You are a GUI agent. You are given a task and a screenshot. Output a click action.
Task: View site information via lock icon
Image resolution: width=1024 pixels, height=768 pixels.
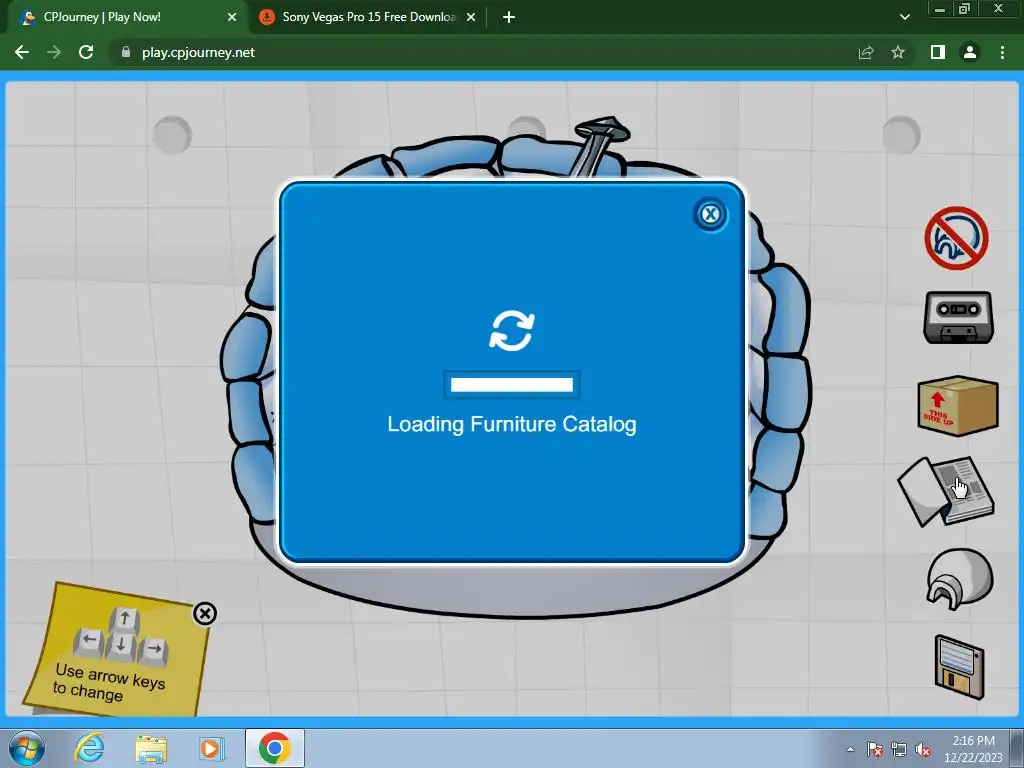click(126, 52)
